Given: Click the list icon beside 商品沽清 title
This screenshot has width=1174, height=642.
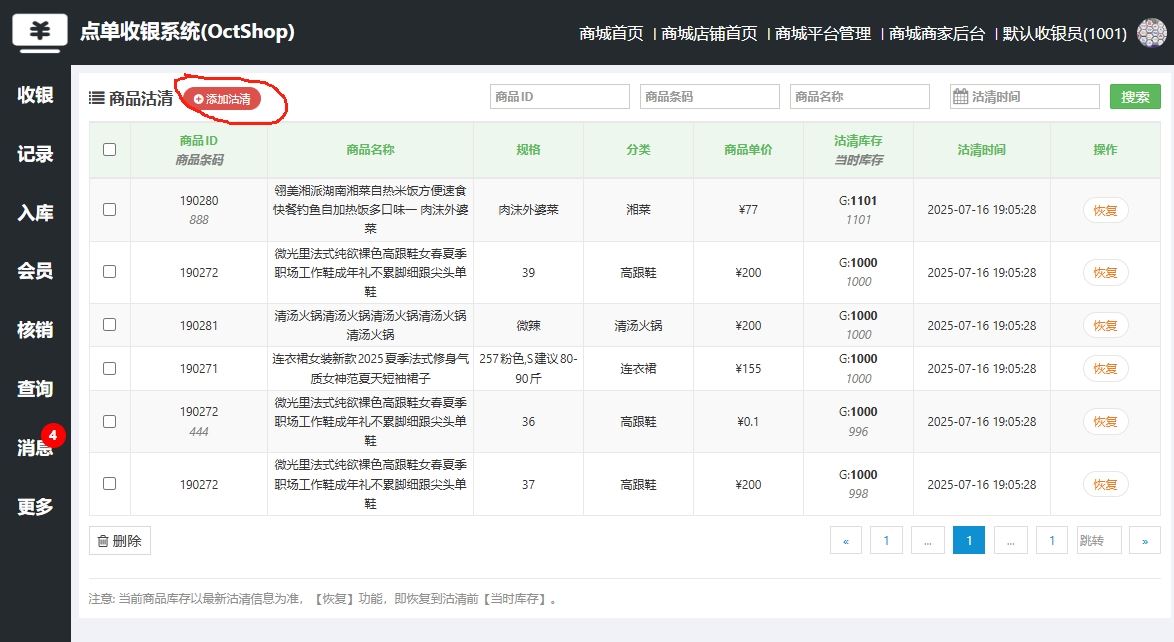Looking at the screenshot, I should point(97,98).
